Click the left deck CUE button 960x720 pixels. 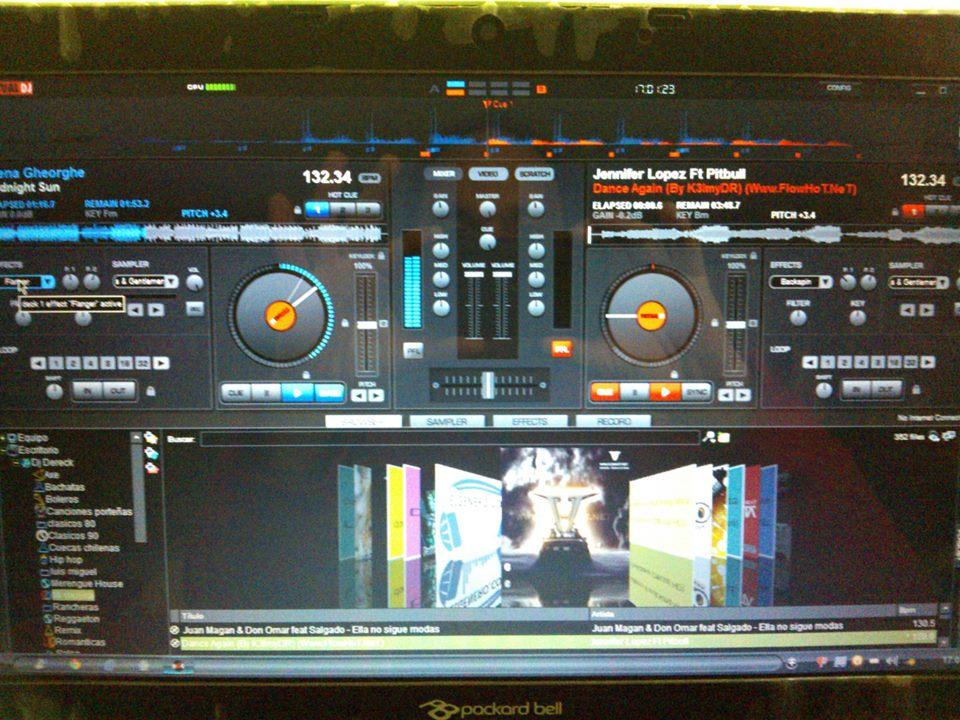pyautogui.click(x=236, y=392)
